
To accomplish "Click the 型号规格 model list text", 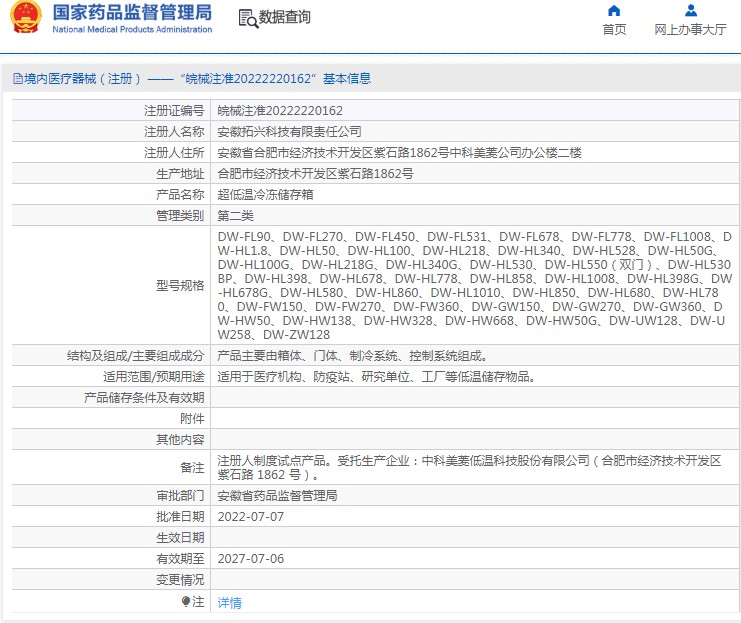I will 474,286.
